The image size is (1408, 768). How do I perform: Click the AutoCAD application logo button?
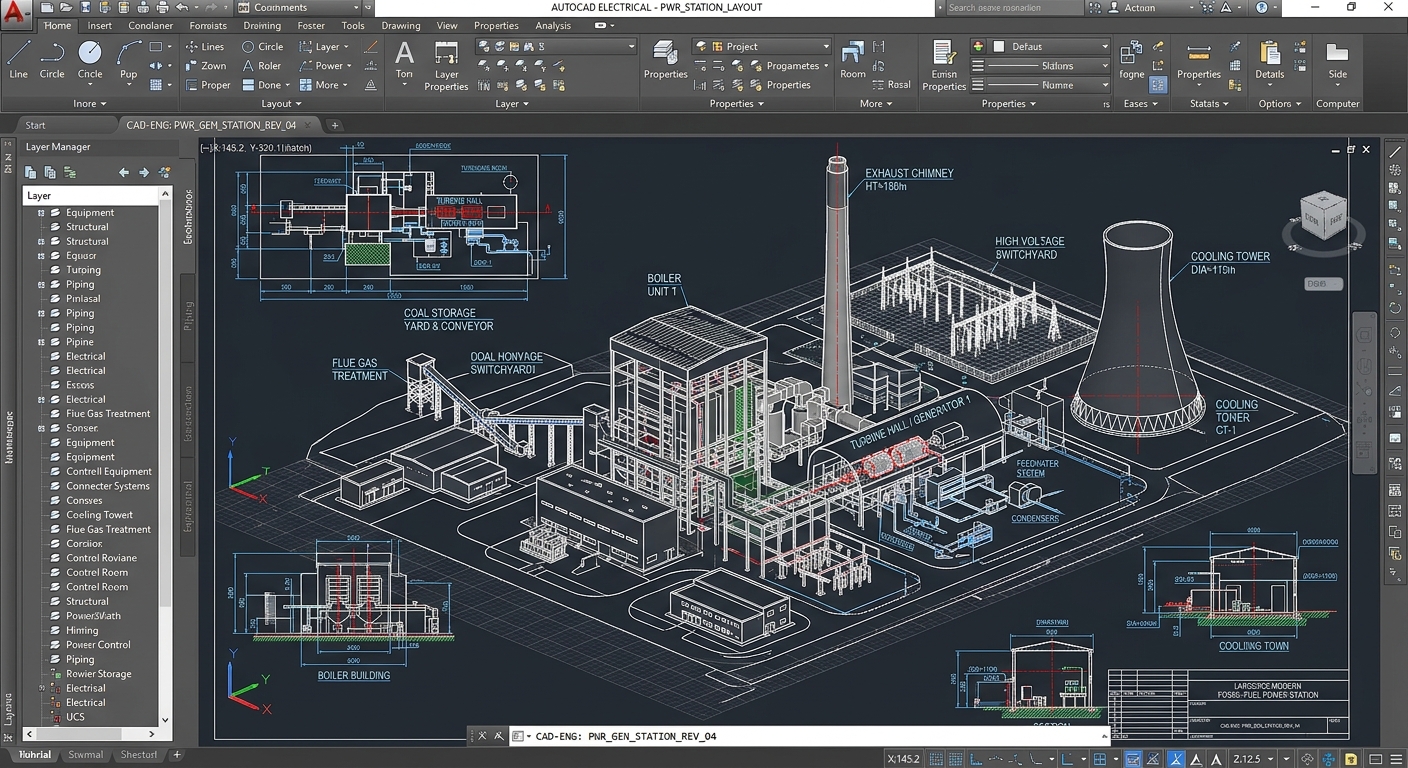click(15, 16)
